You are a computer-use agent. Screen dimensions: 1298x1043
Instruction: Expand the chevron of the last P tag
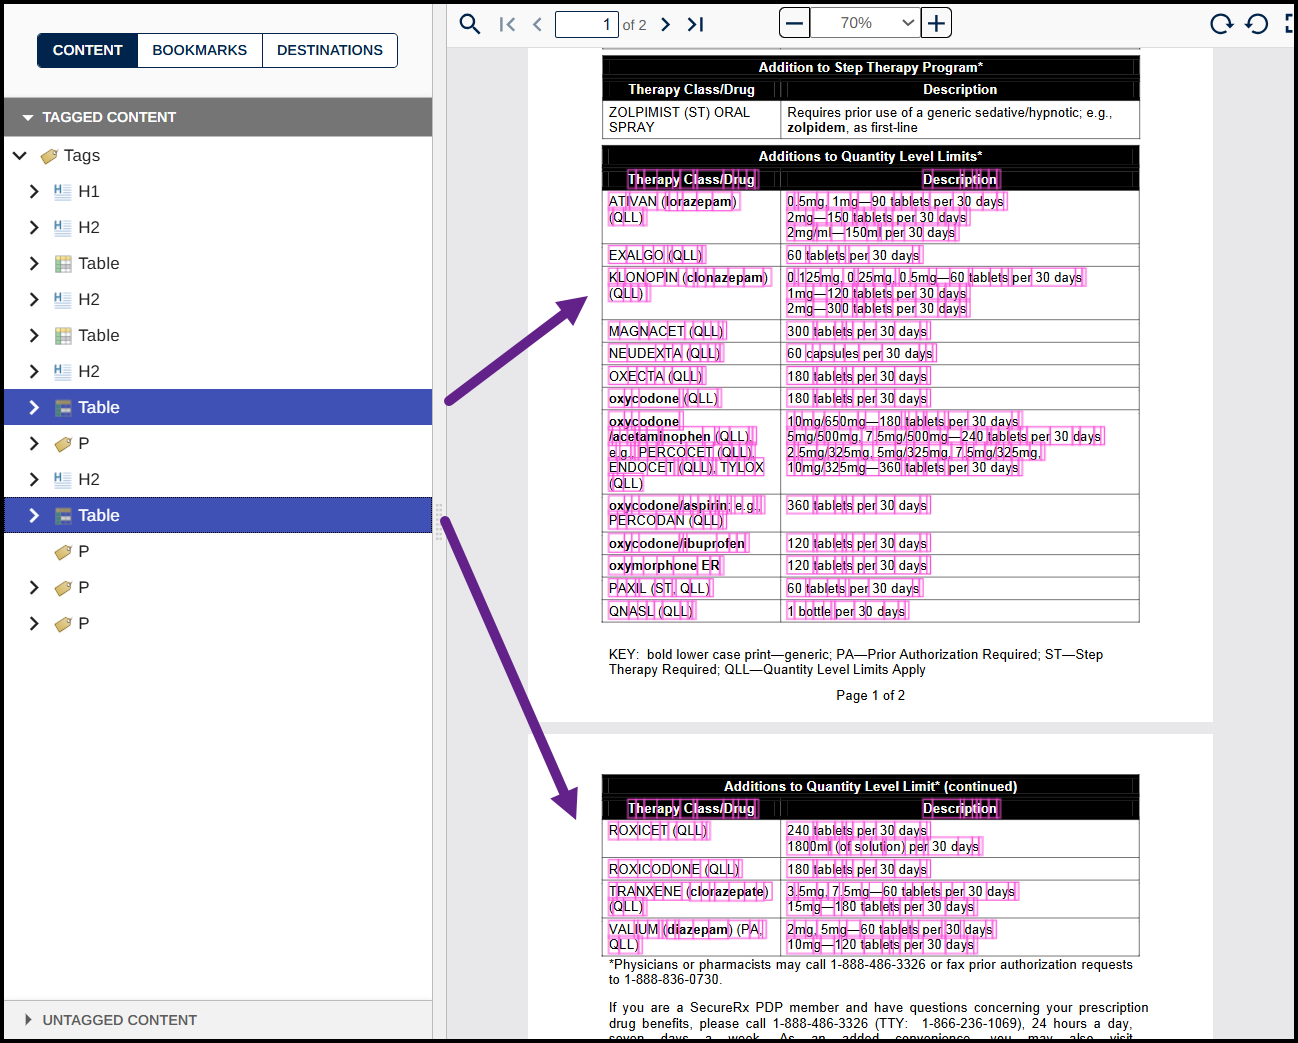pos(34,623)
